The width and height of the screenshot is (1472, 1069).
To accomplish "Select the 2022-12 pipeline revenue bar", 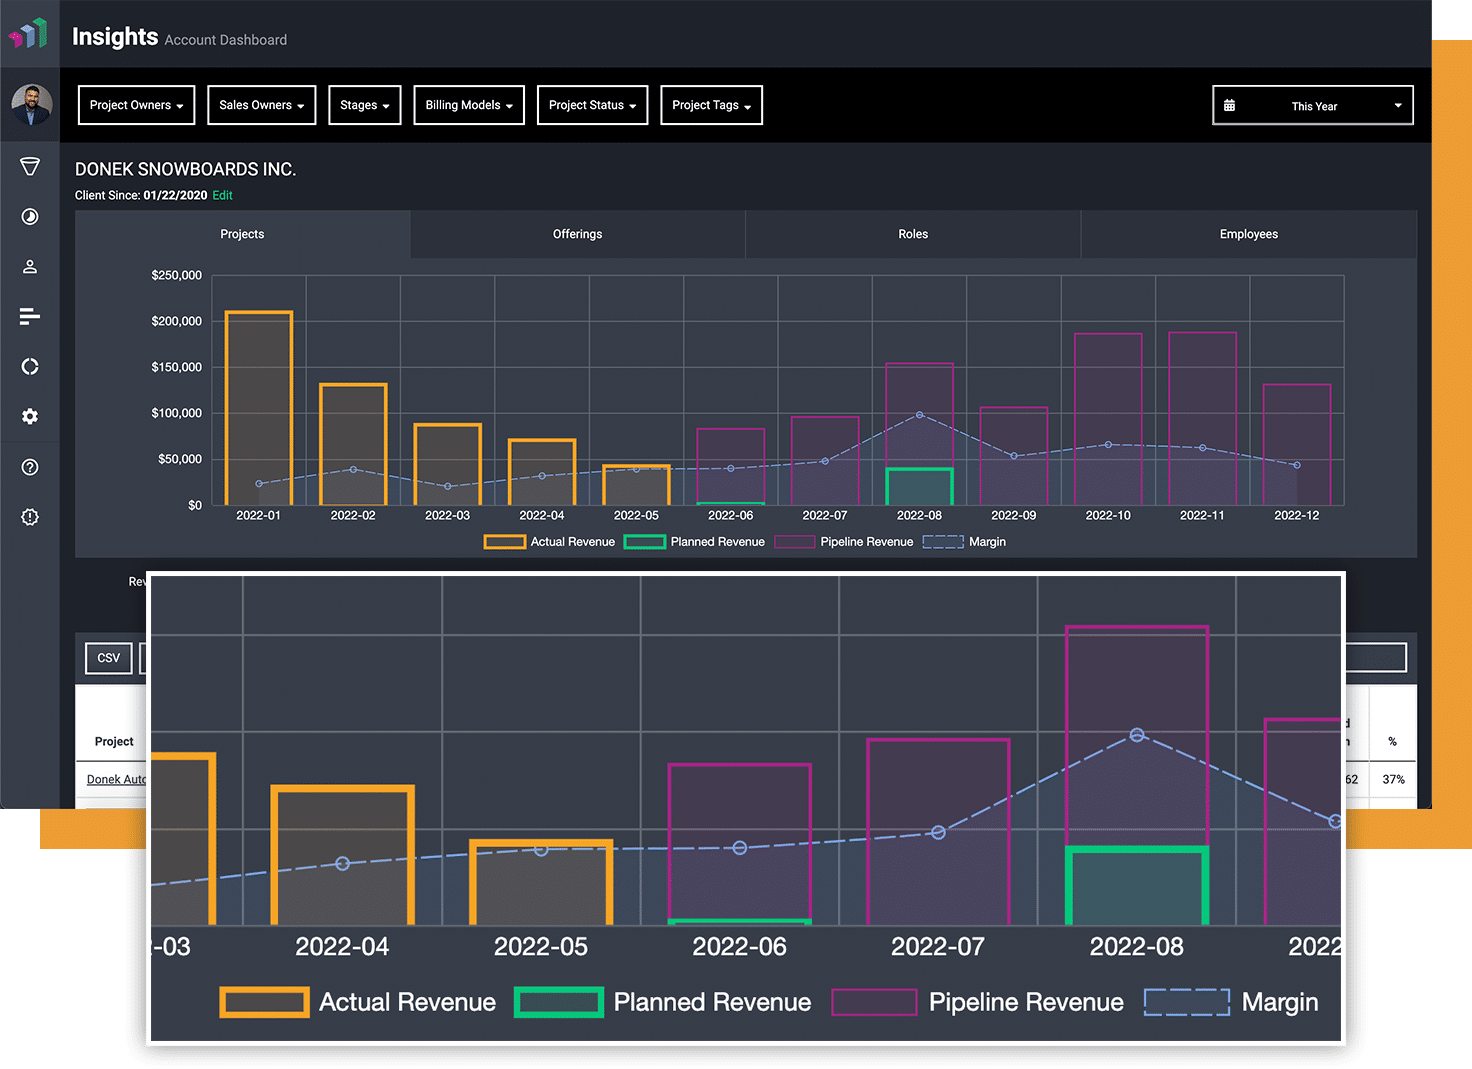I will (x=1297, y=444).
